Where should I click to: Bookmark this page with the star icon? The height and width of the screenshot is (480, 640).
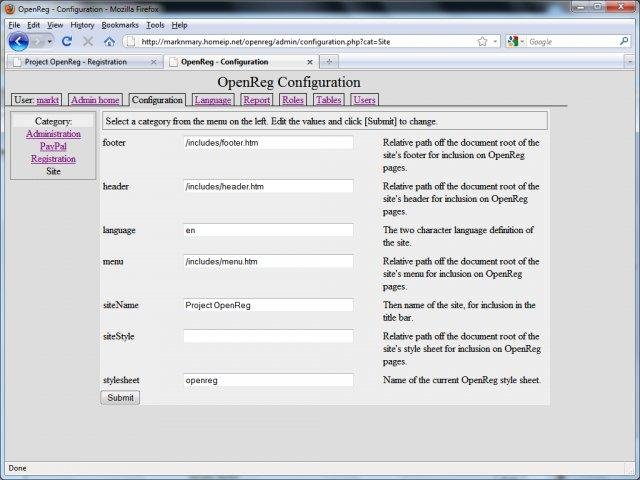click(x=482, y=41)
